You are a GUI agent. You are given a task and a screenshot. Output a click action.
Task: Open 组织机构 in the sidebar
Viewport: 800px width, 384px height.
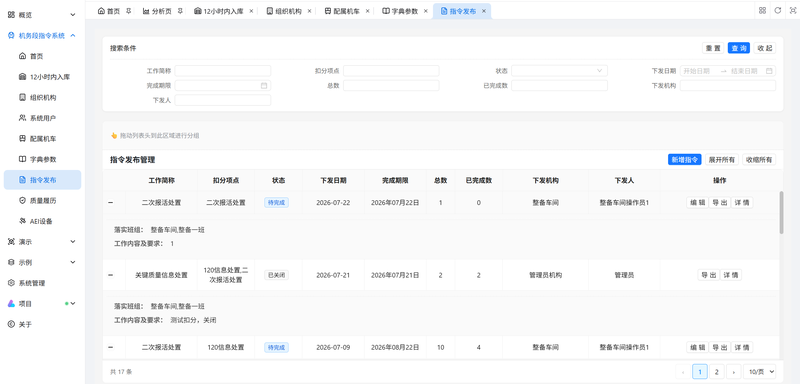tap(42, 97)
